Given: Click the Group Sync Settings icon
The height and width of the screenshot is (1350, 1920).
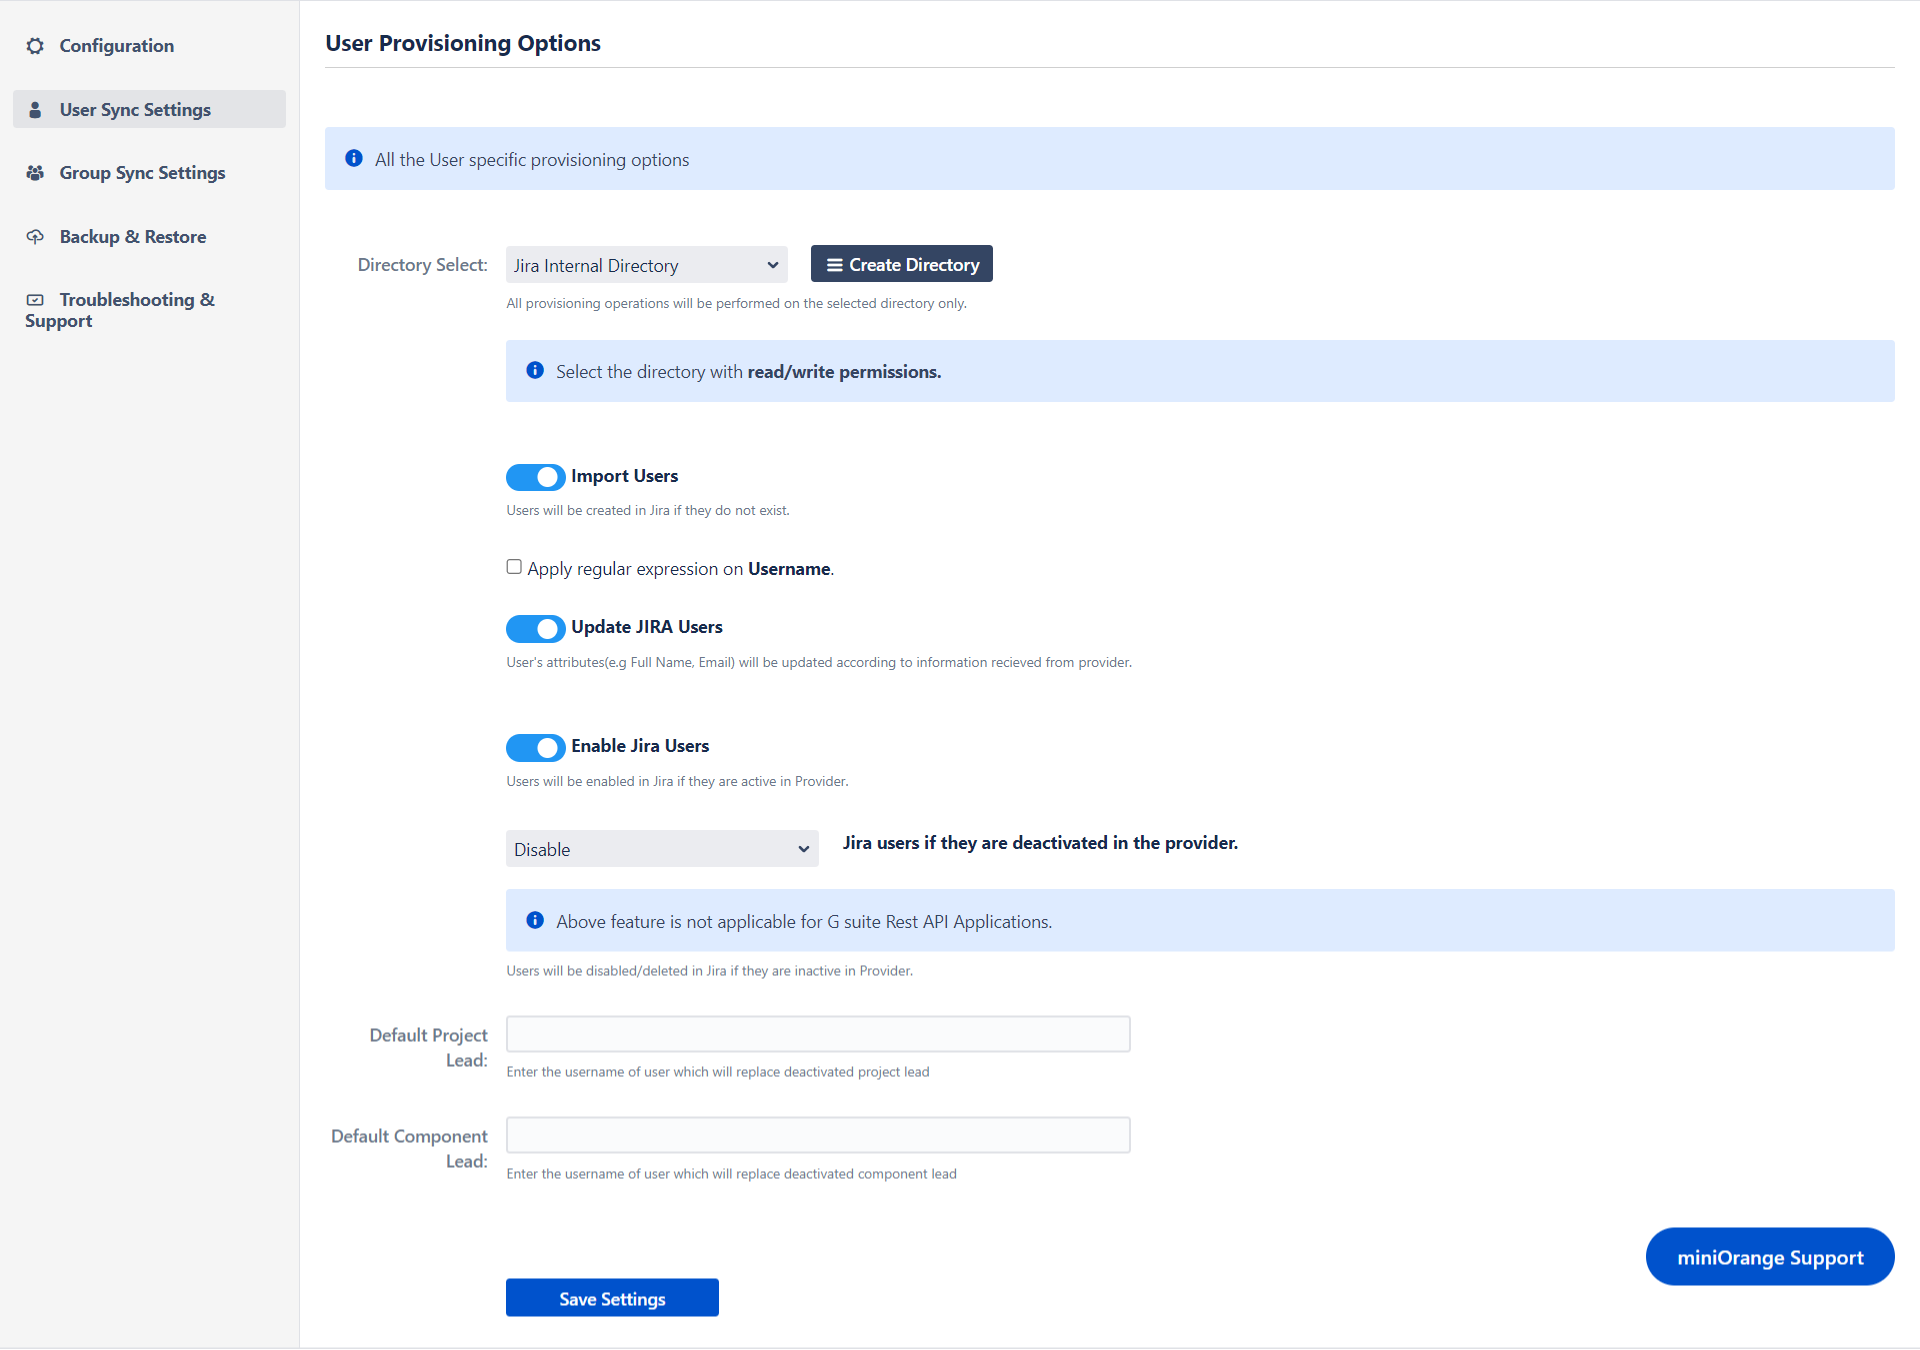Looking at the screenshot, I should 35,172.
